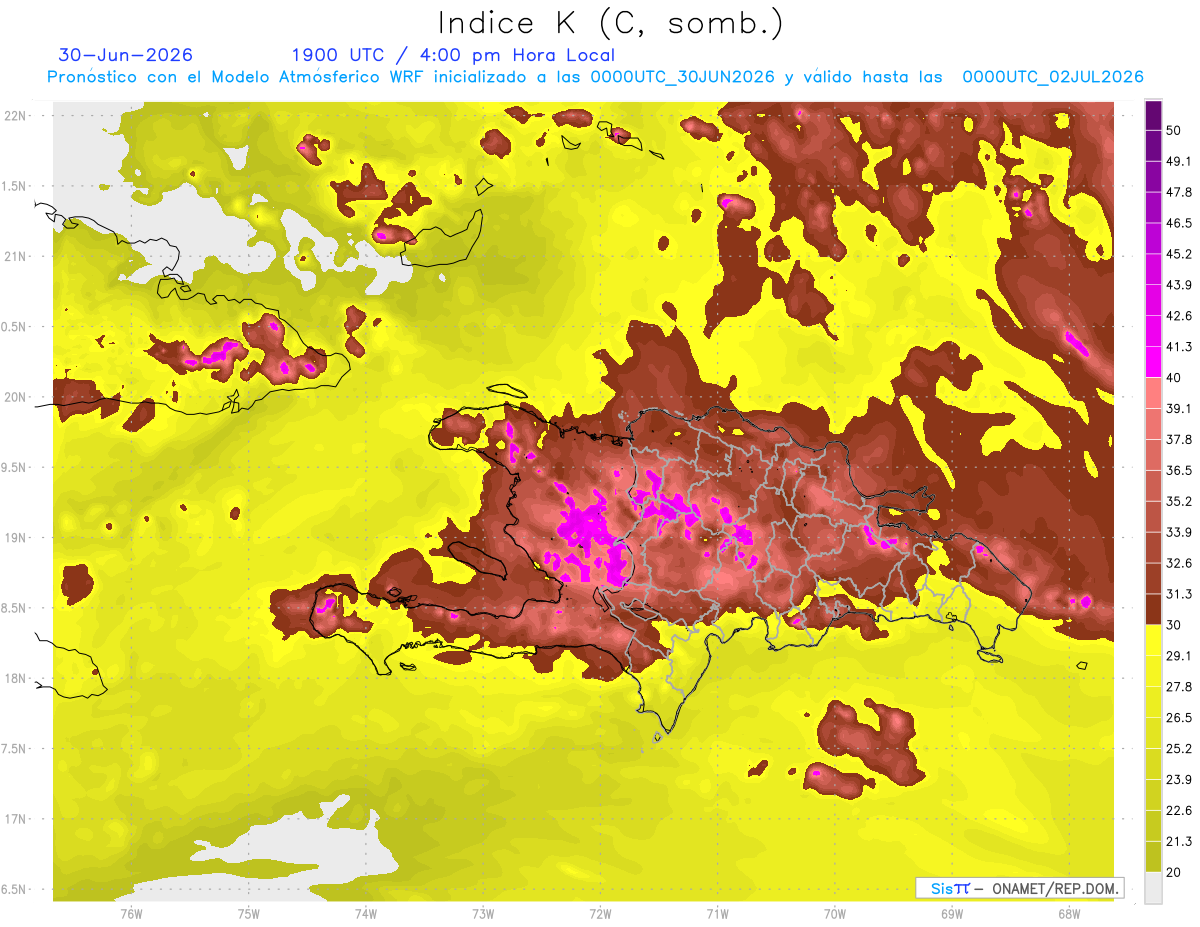Click the '40' colorbar label

tap(1175, 378)
